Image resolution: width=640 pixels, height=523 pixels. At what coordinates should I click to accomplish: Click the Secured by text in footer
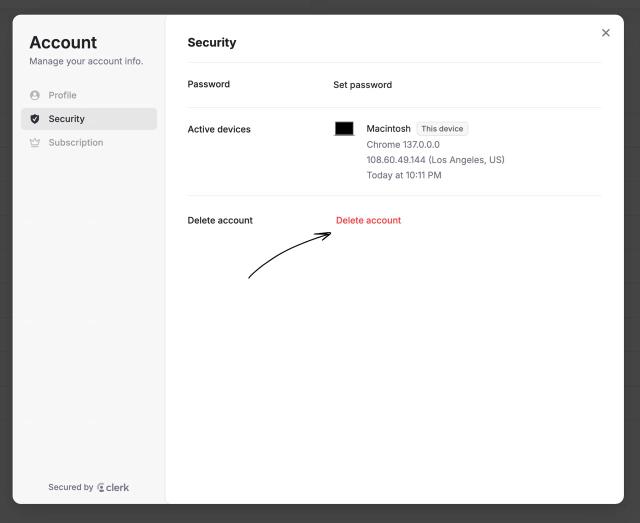[x=71, y=487]
